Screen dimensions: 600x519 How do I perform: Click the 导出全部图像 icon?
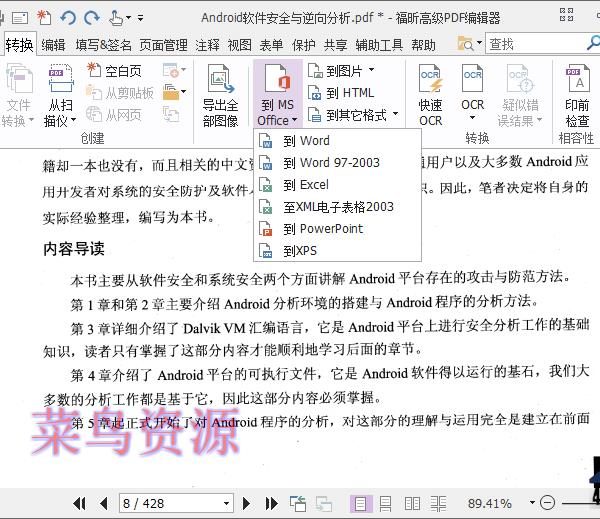point(220,96)
